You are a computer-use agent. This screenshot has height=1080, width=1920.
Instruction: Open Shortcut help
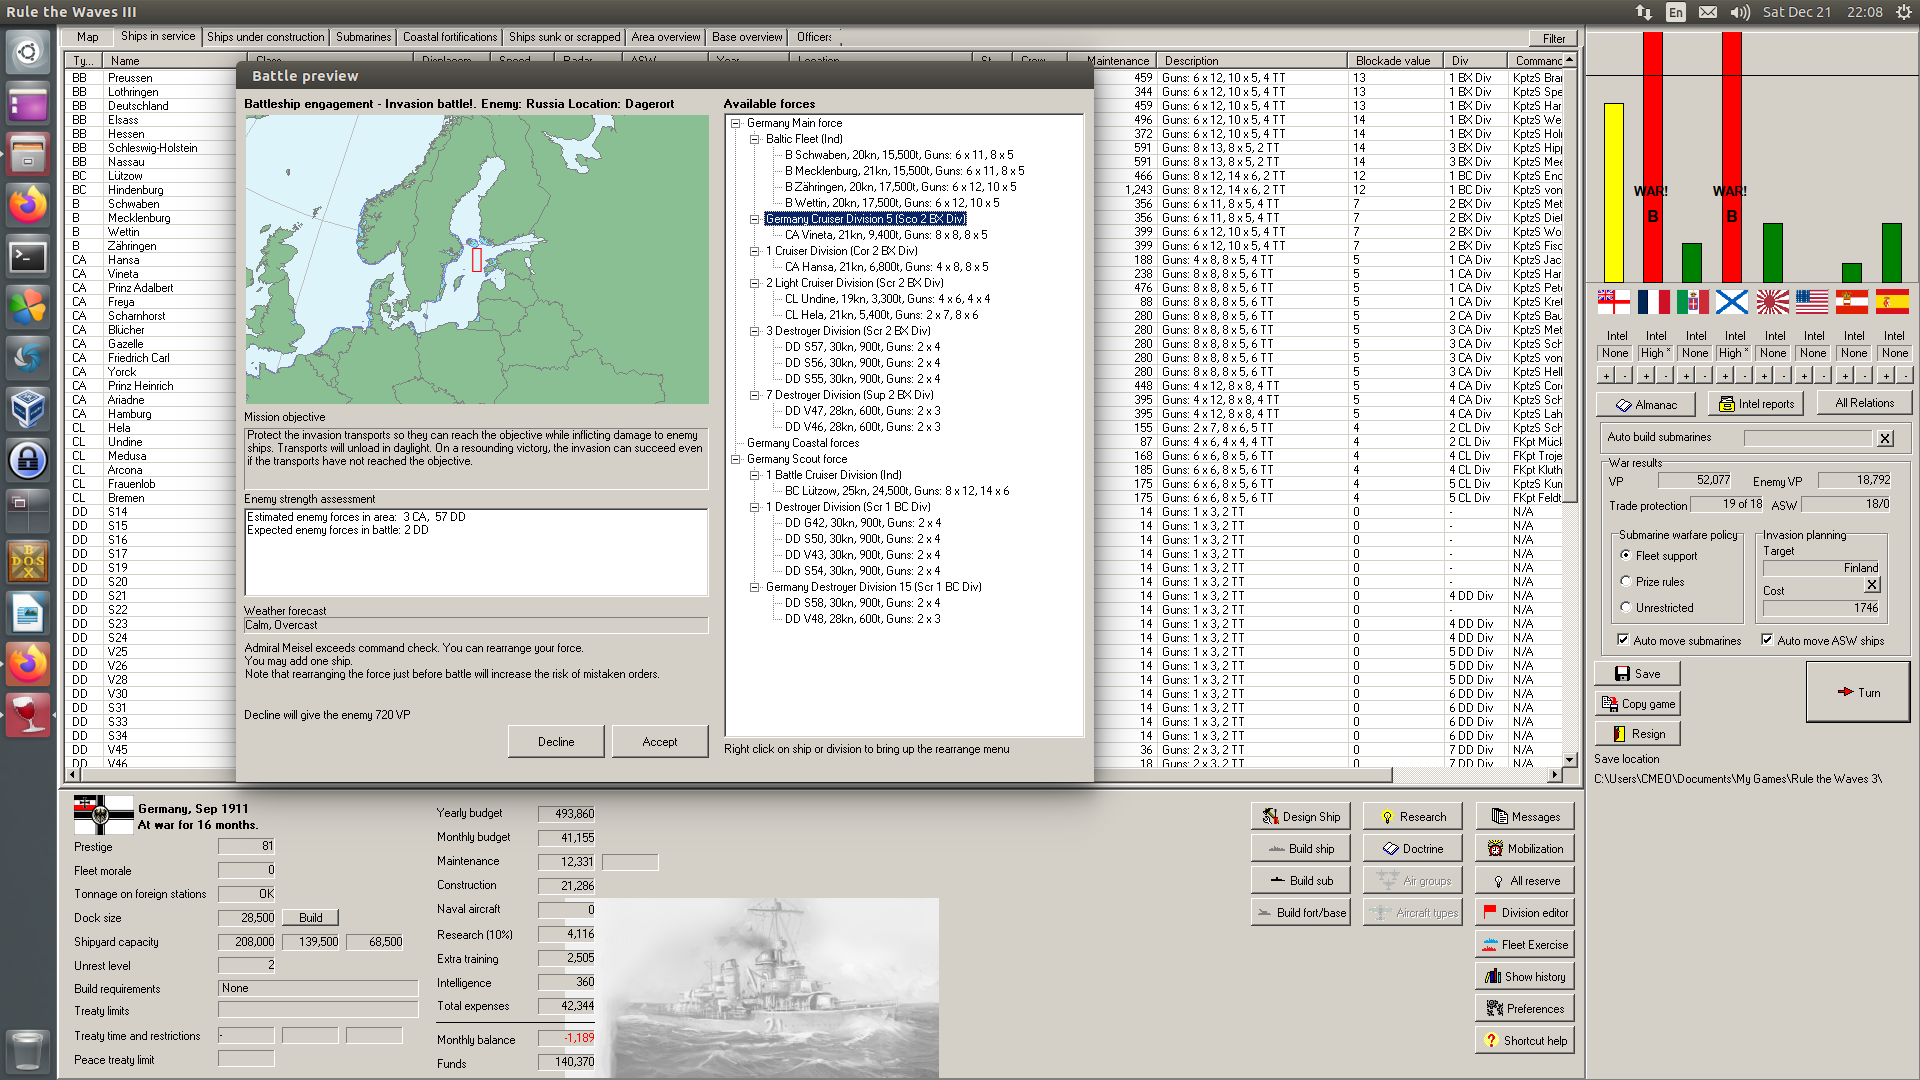[1525, 1041]
